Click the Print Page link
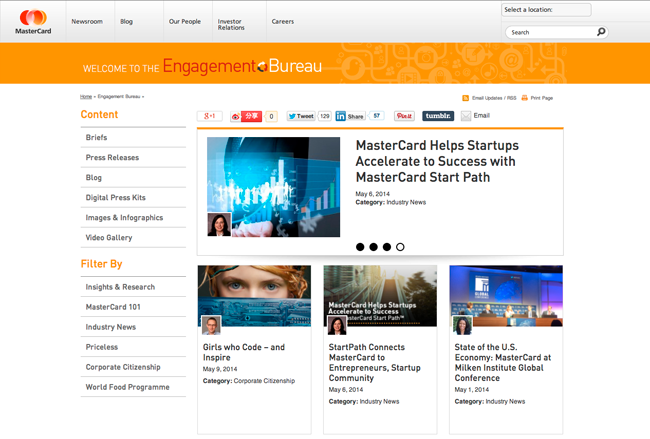Screen dimensions: 650x439 (542, 98)
